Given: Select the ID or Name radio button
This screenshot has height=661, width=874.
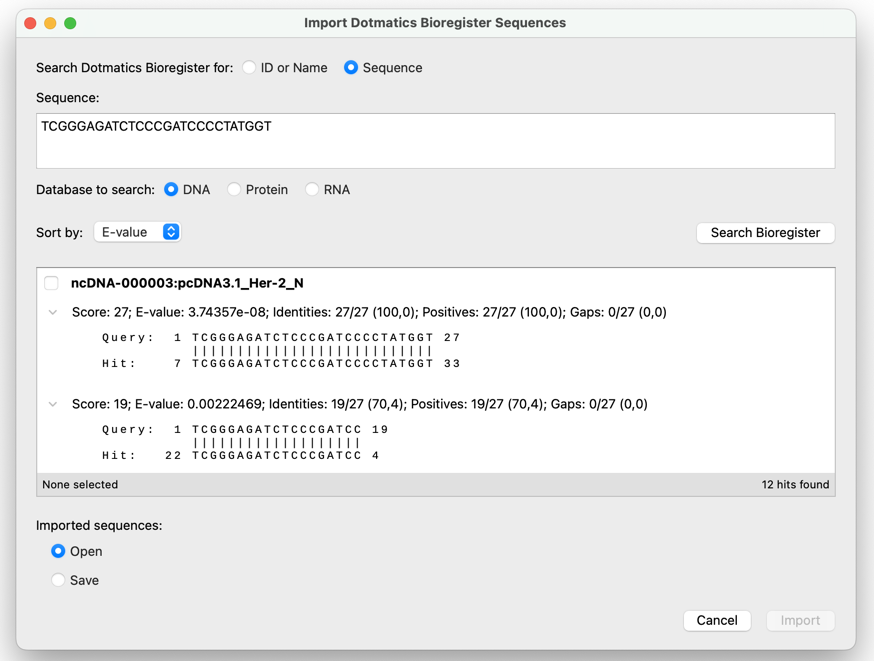Looking at the screenshot, I should click(x=249, y=67).
